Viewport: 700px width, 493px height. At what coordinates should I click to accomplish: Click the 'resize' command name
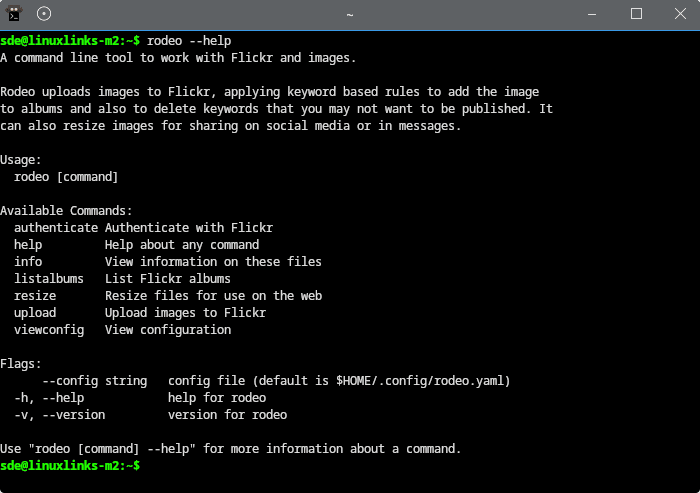[35, 296]
